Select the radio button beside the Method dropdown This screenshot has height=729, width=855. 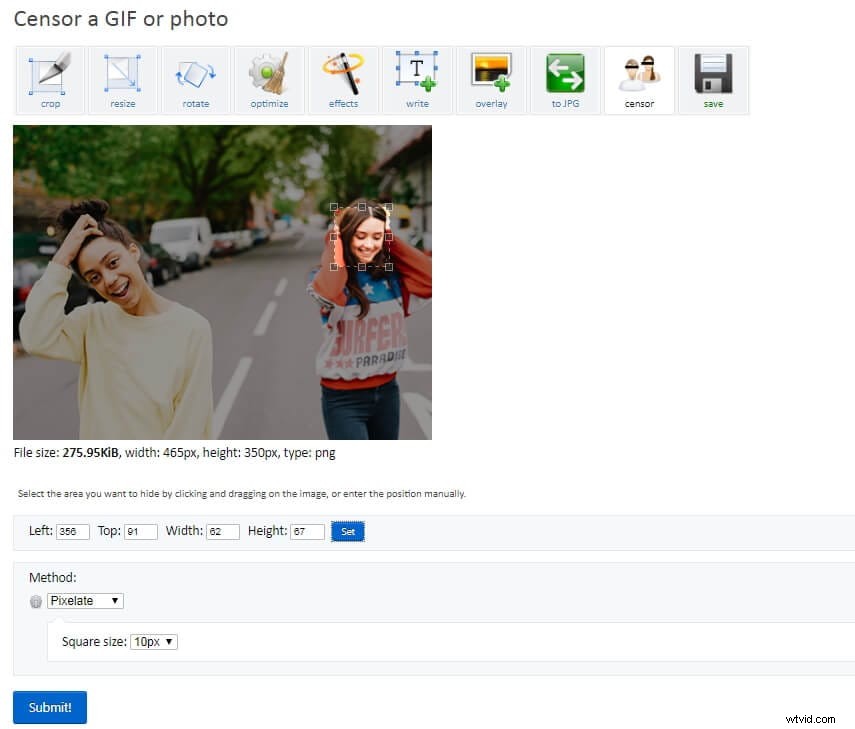pos(36,600)
